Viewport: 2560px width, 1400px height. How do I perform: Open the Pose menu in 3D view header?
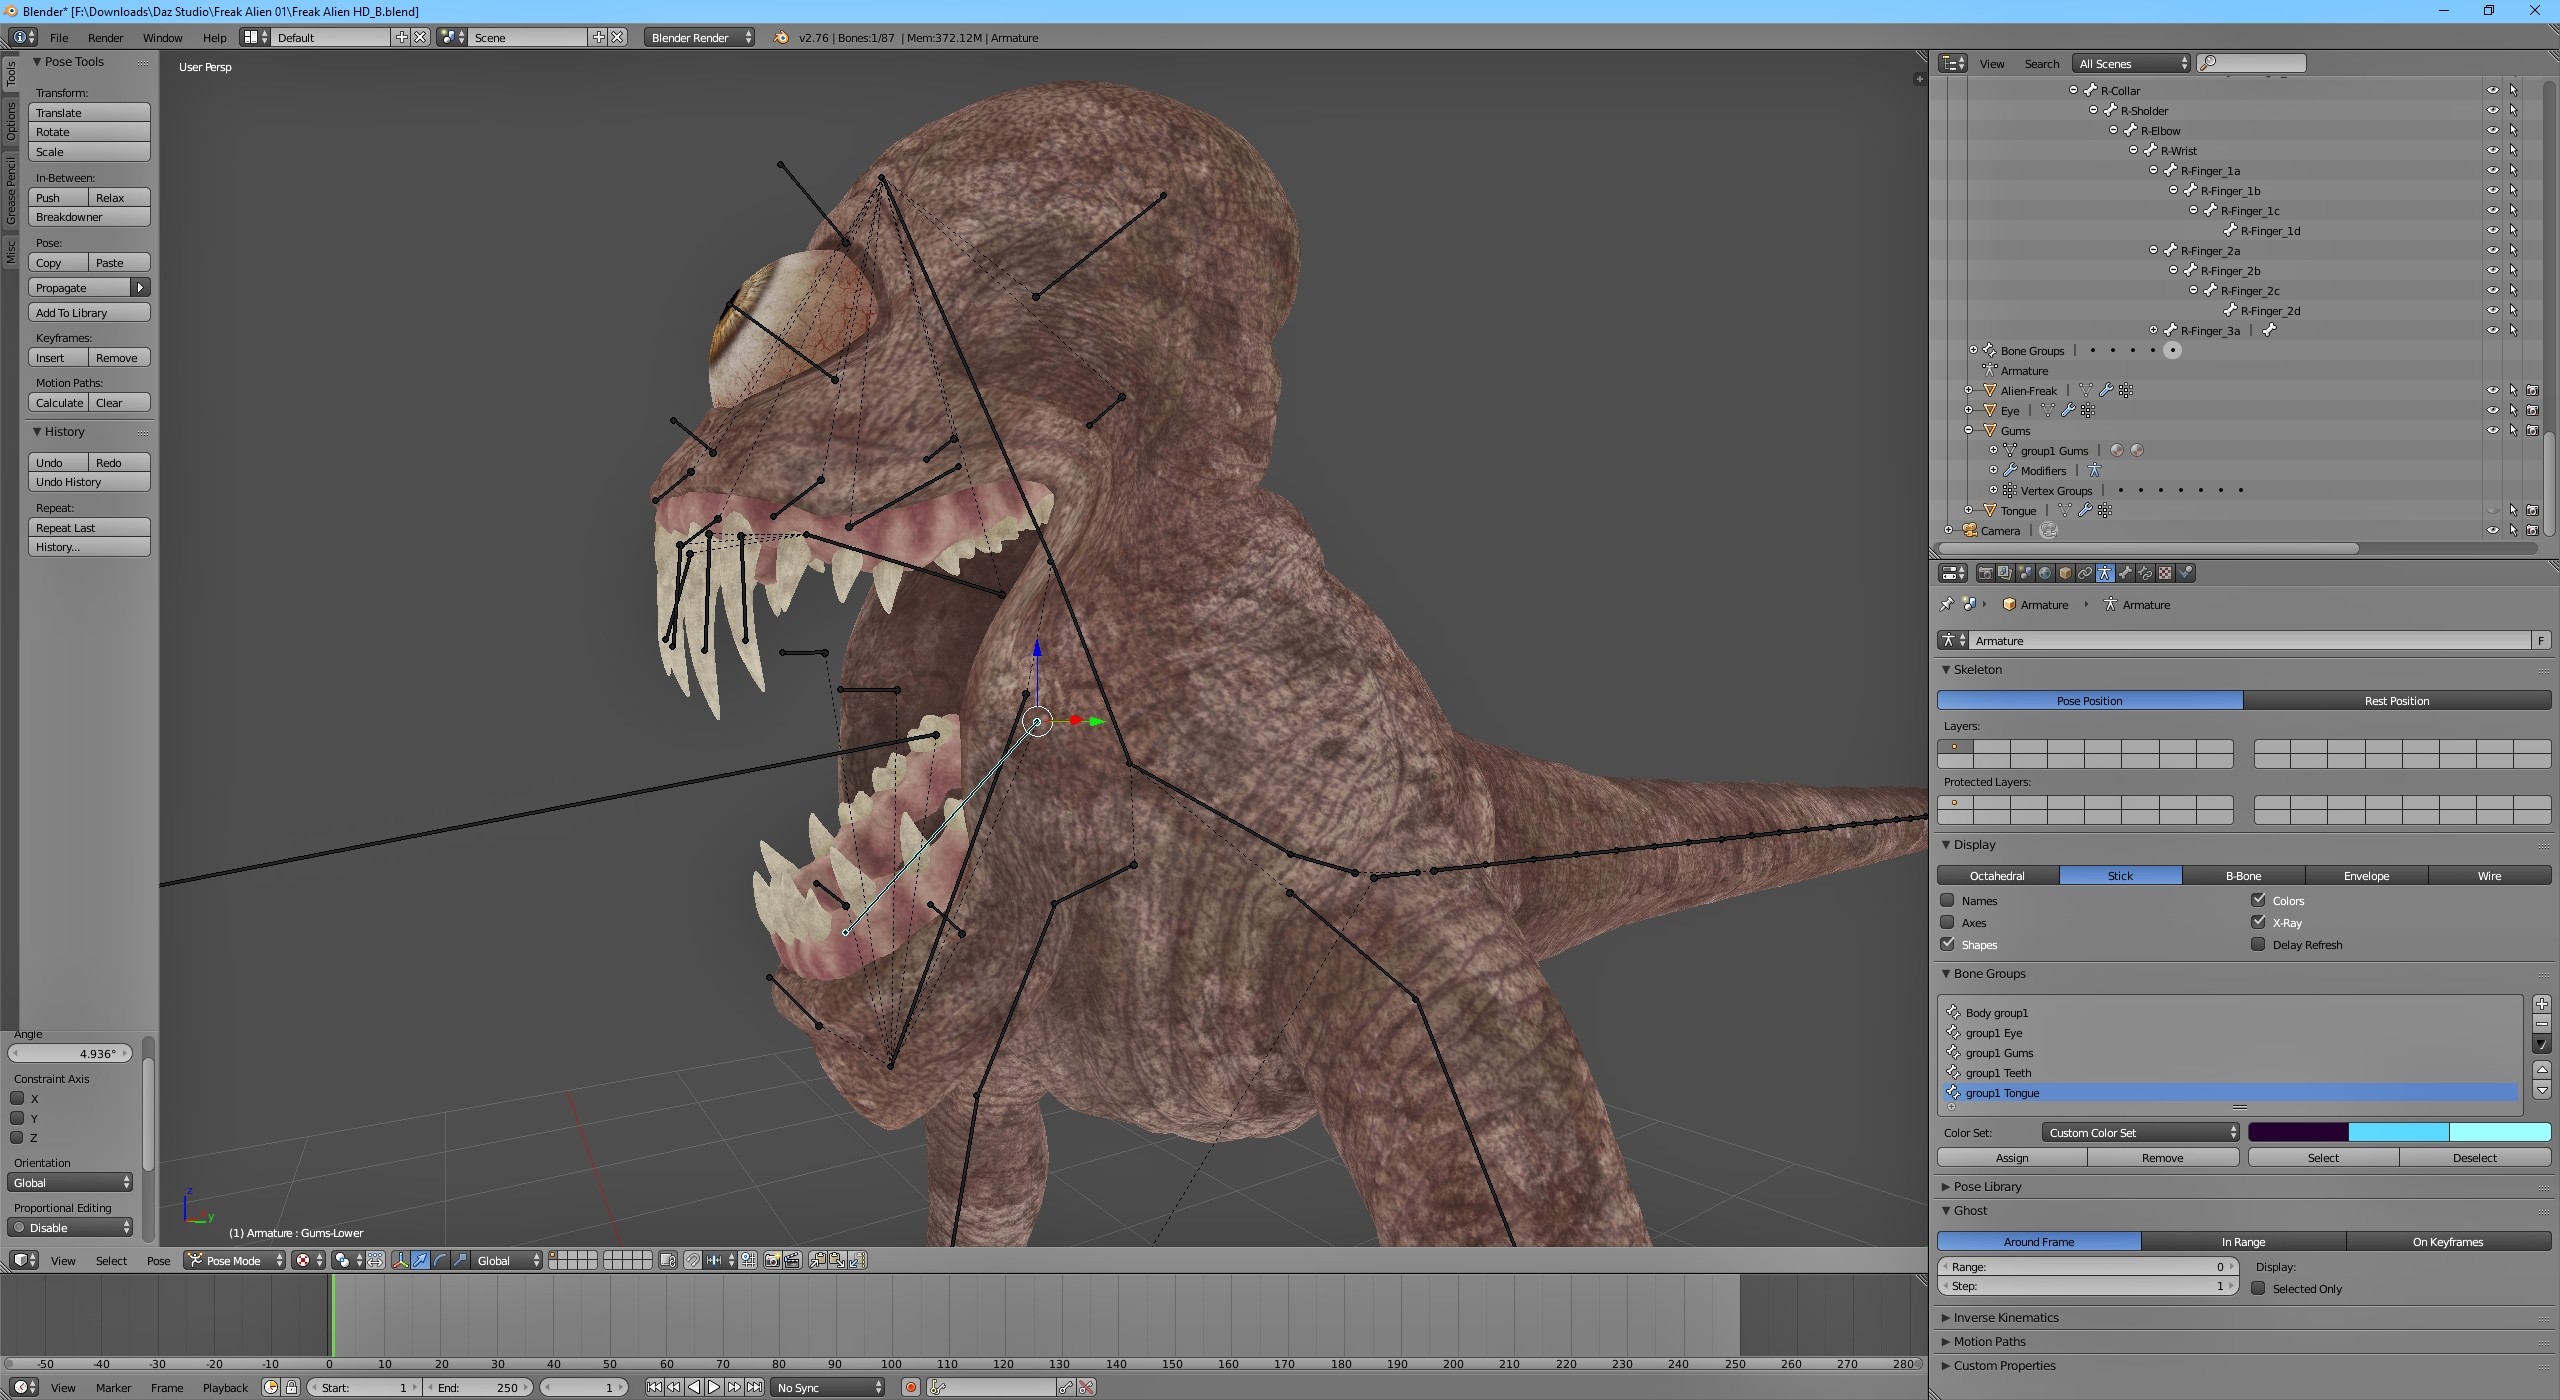coord(158,1260)
